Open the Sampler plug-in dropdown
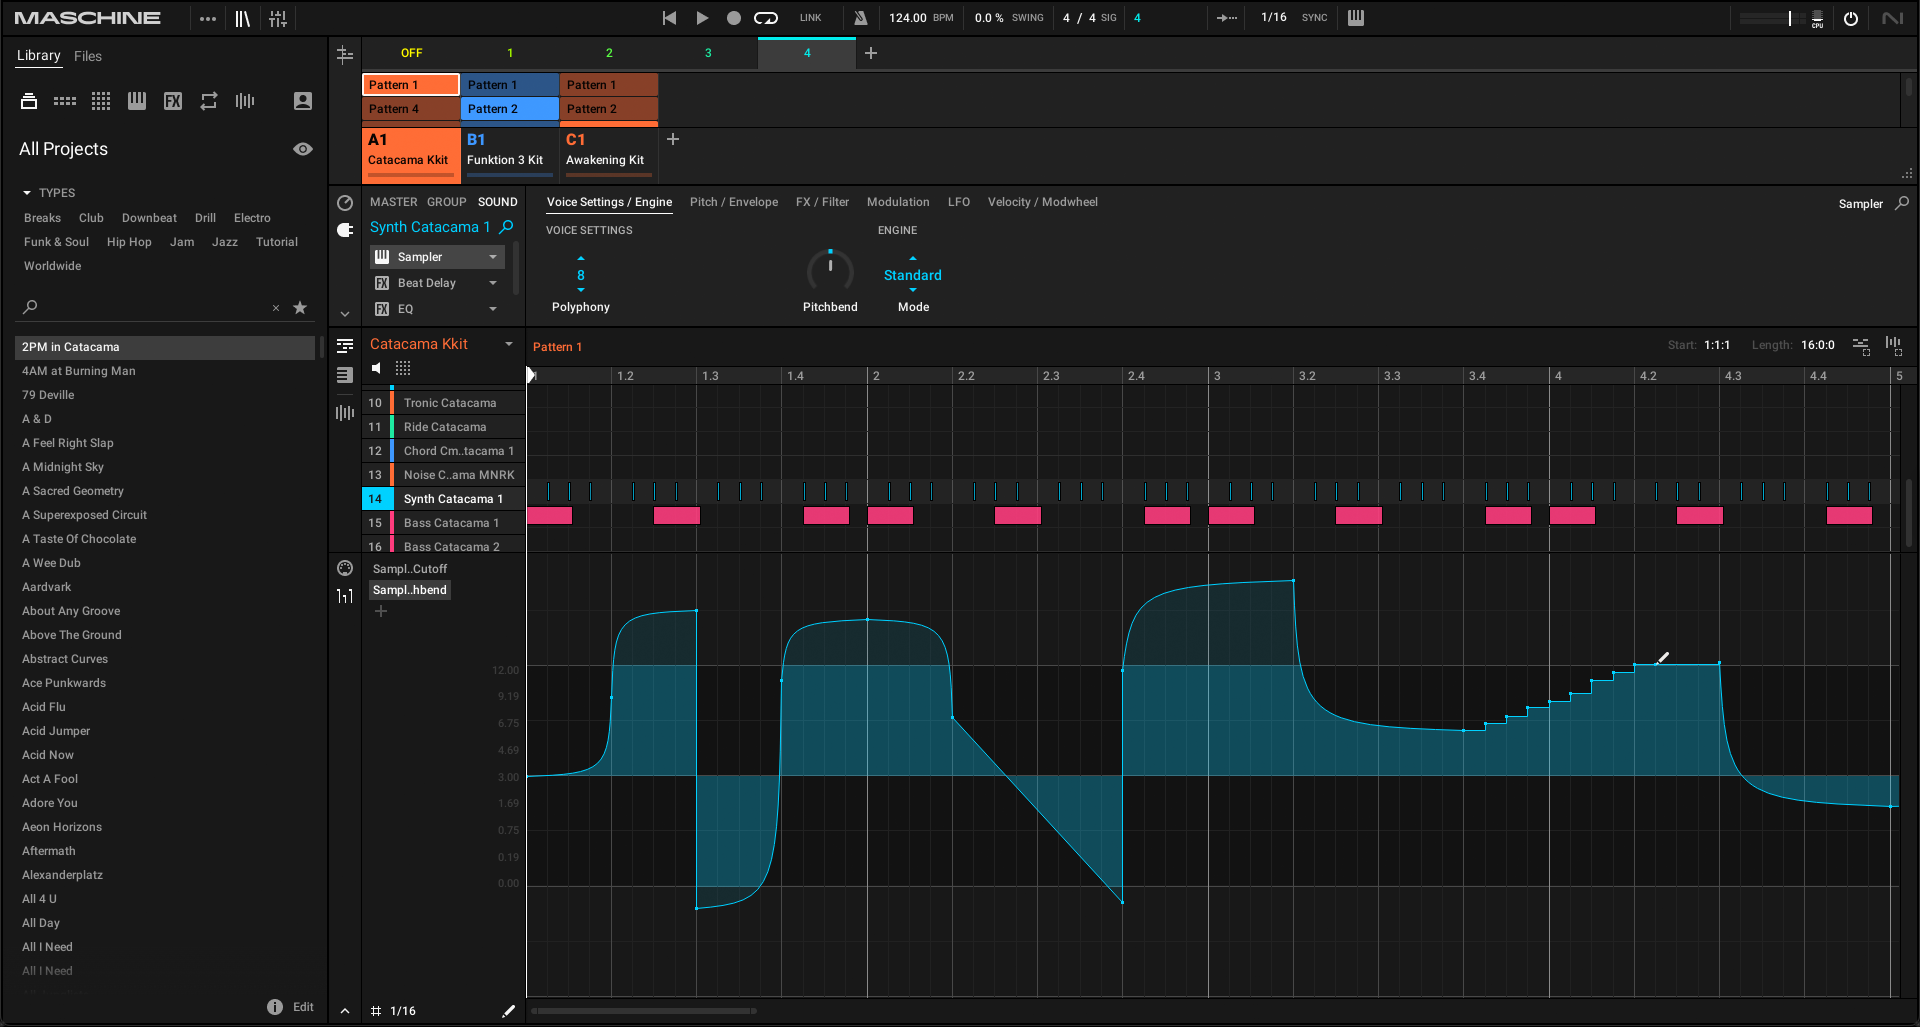Viewport: 1920px width, 1027px height. click(492, 257)
